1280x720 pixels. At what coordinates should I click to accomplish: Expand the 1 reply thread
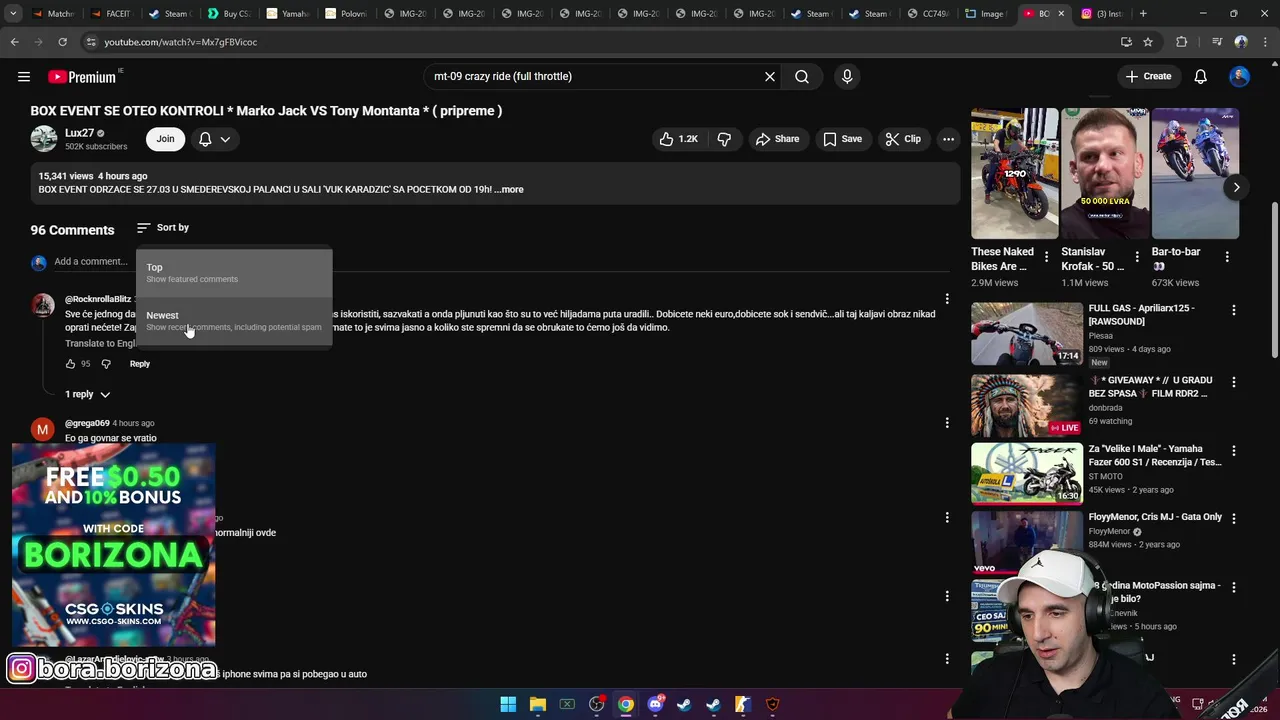click(x=87, y=394)
